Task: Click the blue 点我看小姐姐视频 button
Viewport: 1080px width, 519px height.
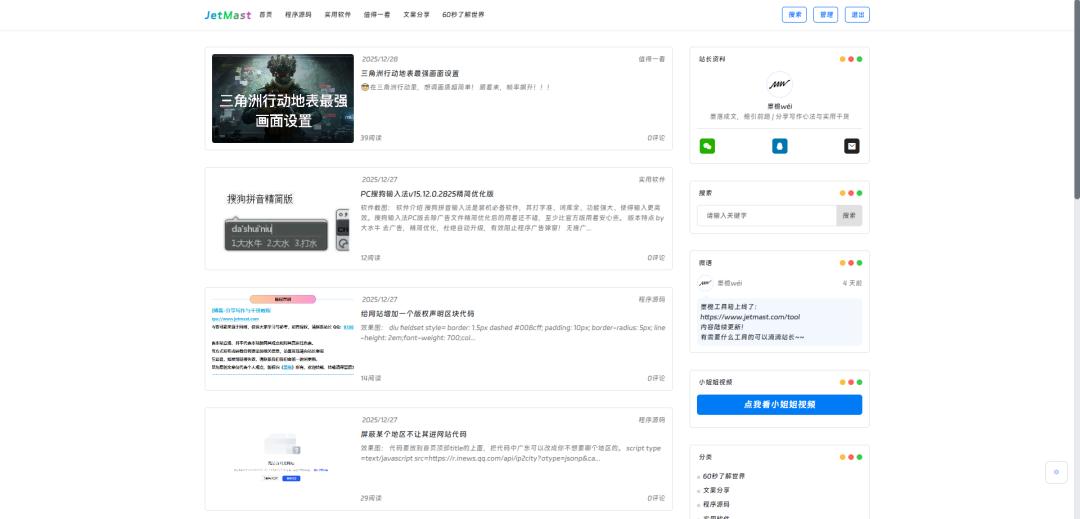Action: pyautogui.click(x=779, y=405)
